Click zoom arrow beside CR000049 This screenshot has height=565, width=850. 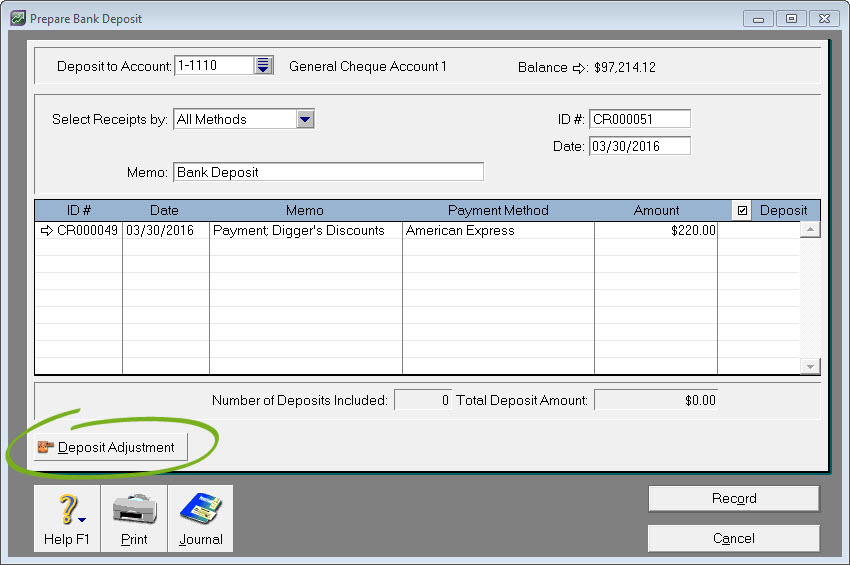[47, 230]
